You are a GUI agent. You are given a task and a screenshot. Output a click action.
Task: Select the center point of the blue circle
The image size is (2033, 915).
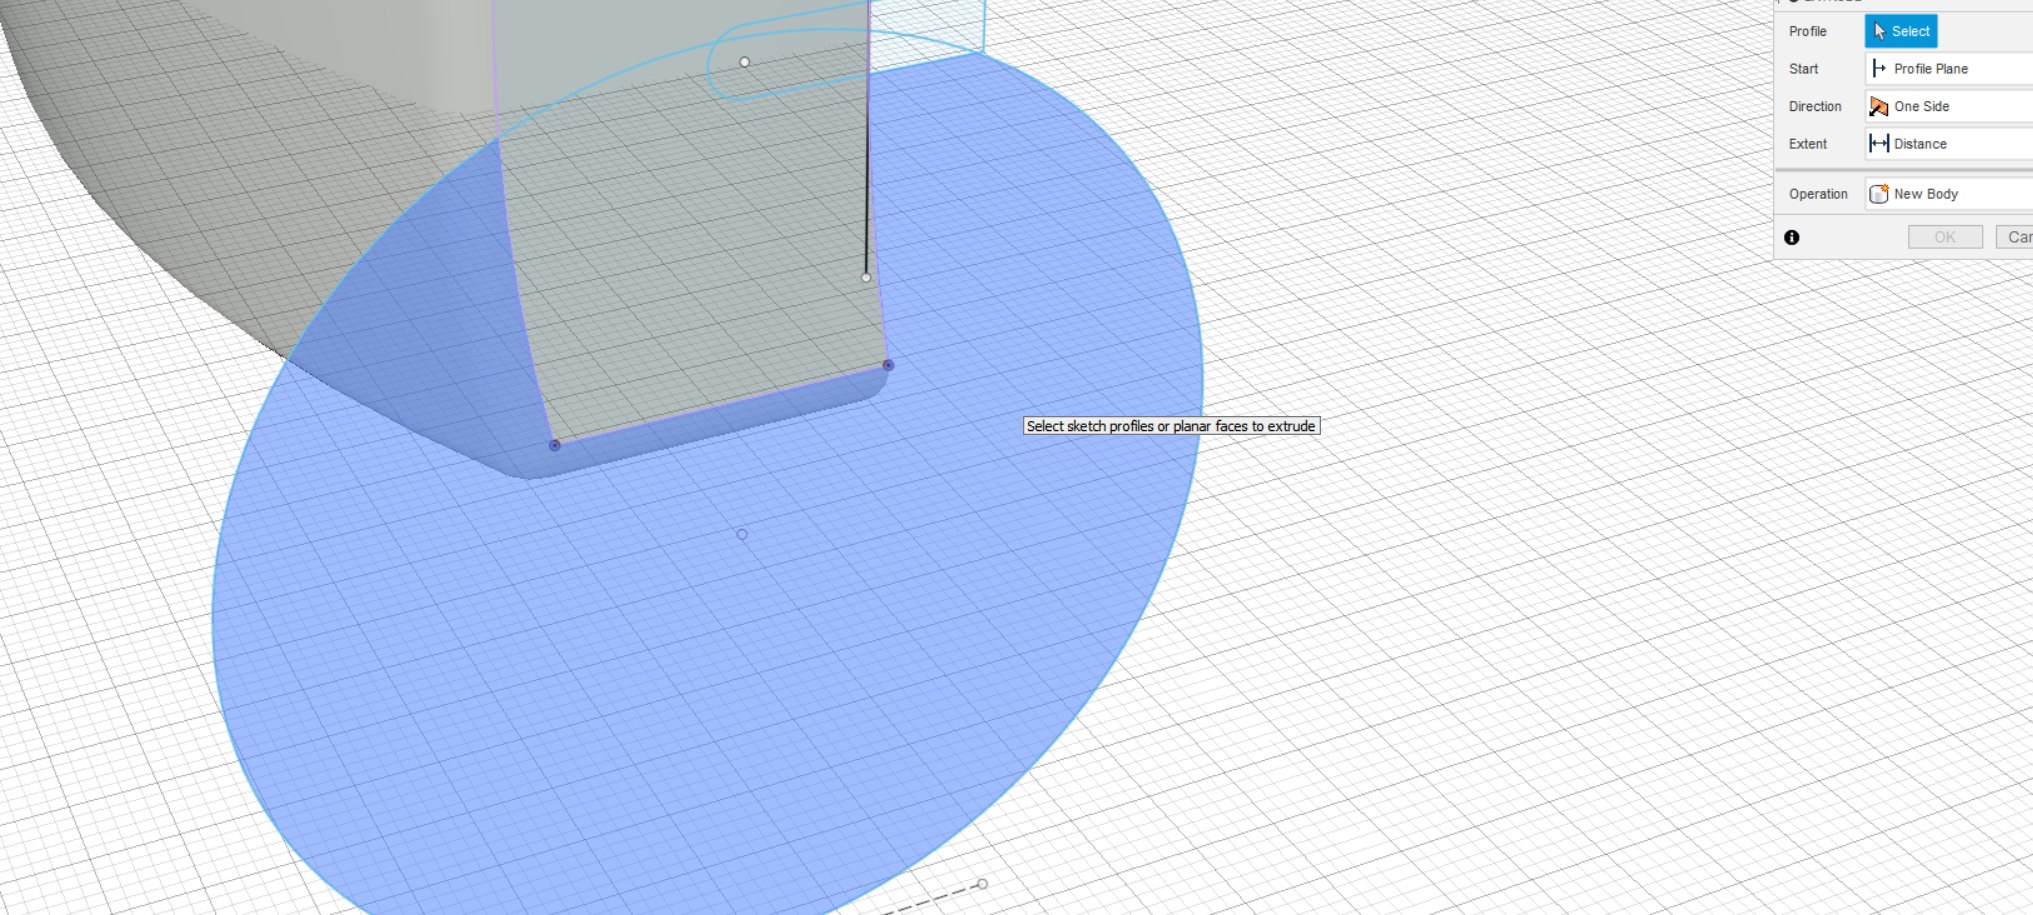click(742, 534)
